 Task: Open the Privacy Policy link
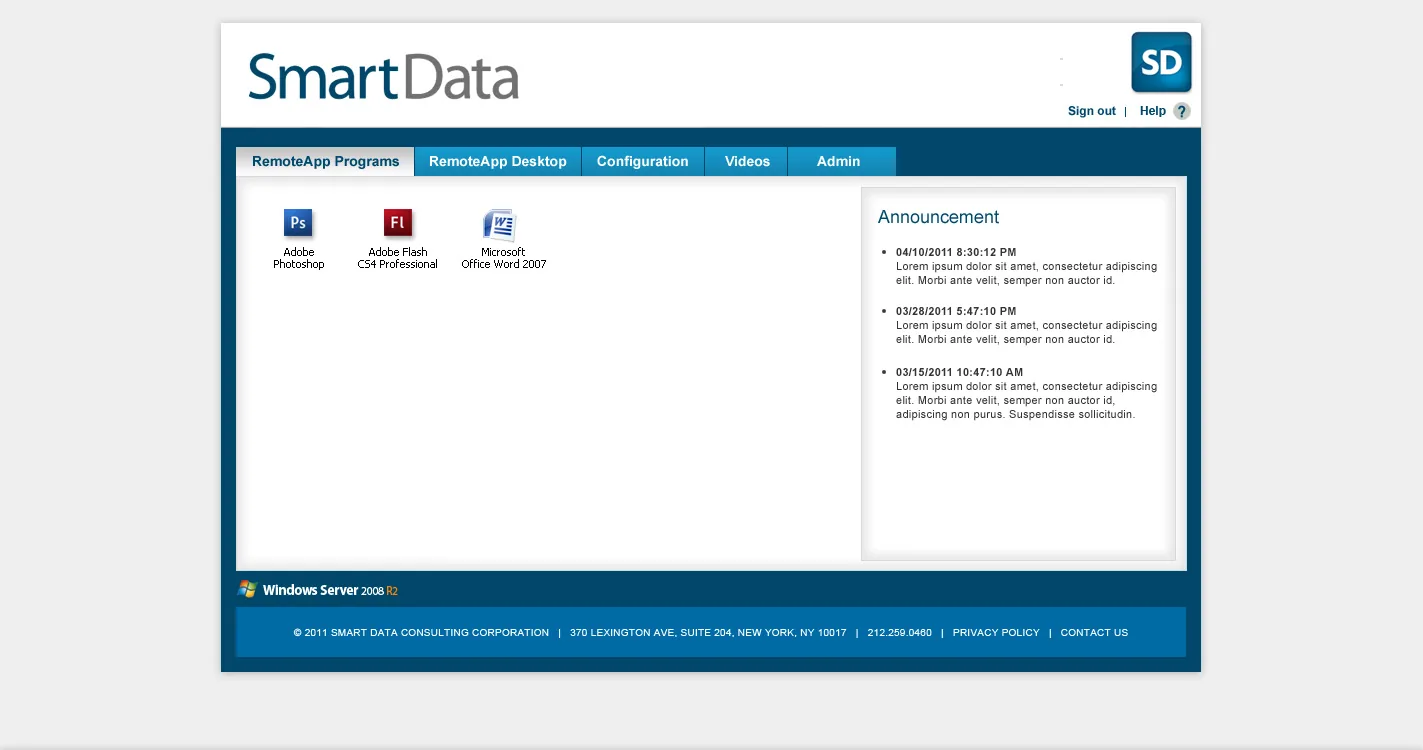pyautogui.click(x=996, y=632)
